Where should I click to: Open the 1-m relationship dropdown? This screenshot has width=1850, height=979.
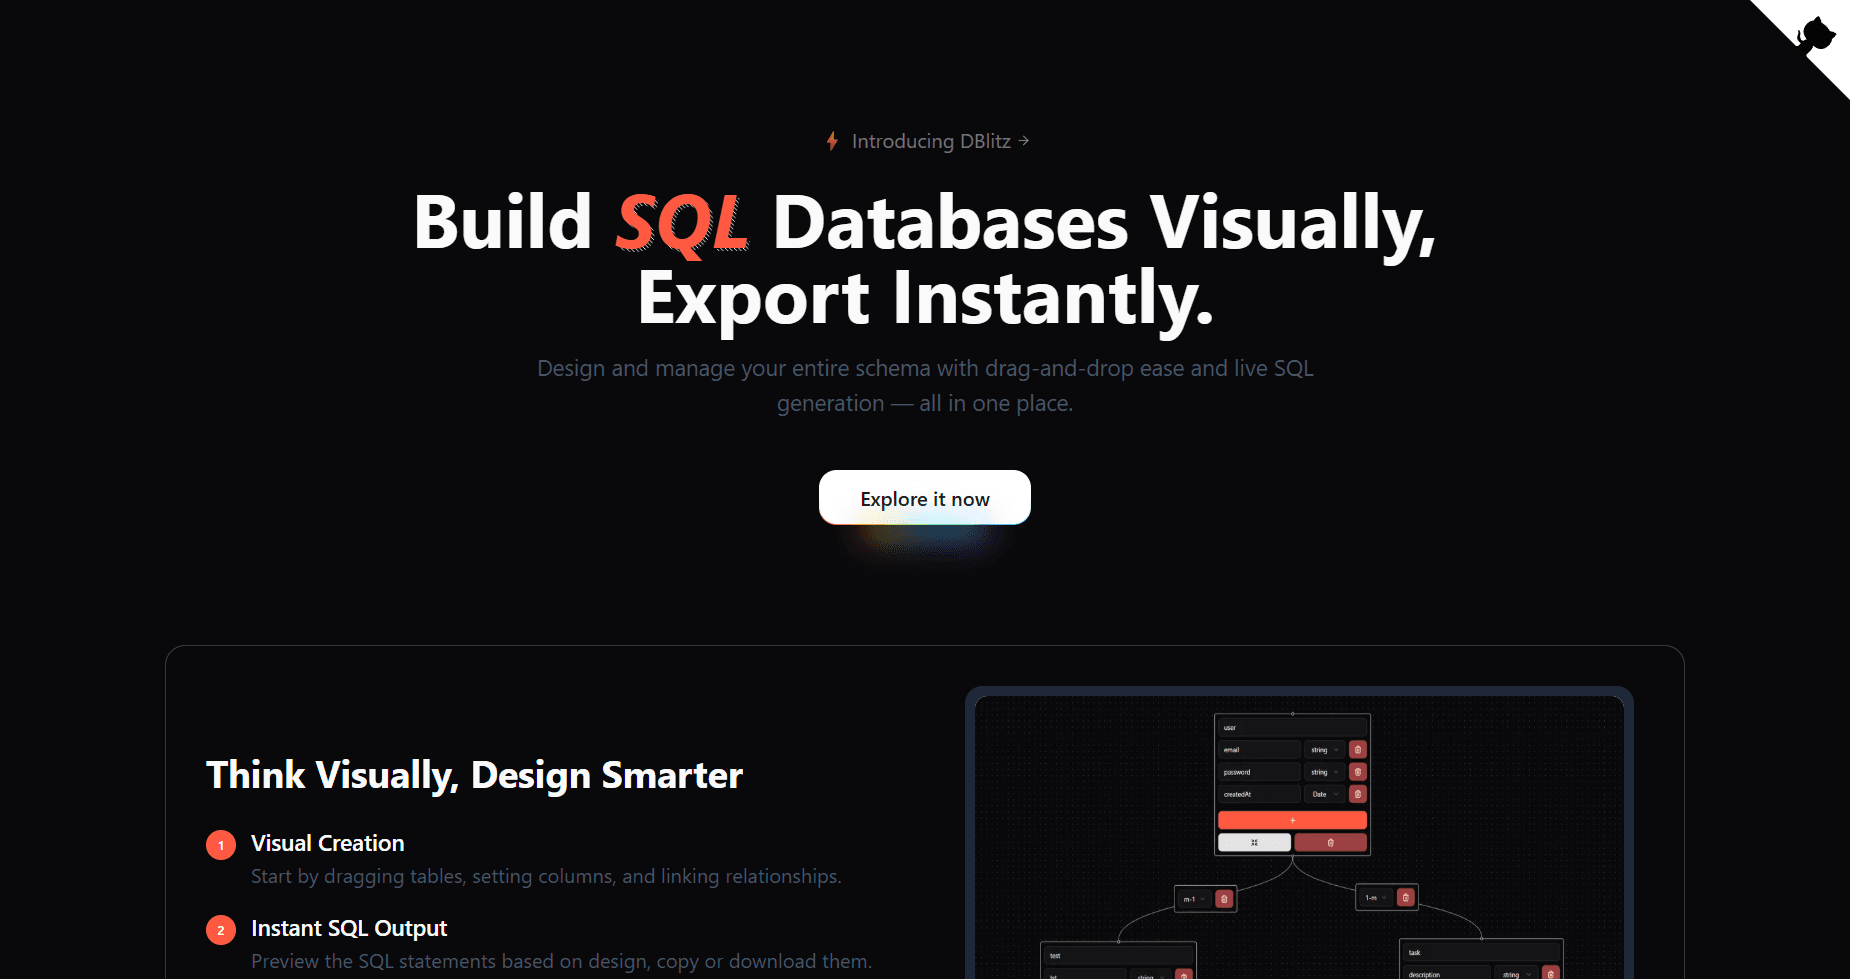1376,898
